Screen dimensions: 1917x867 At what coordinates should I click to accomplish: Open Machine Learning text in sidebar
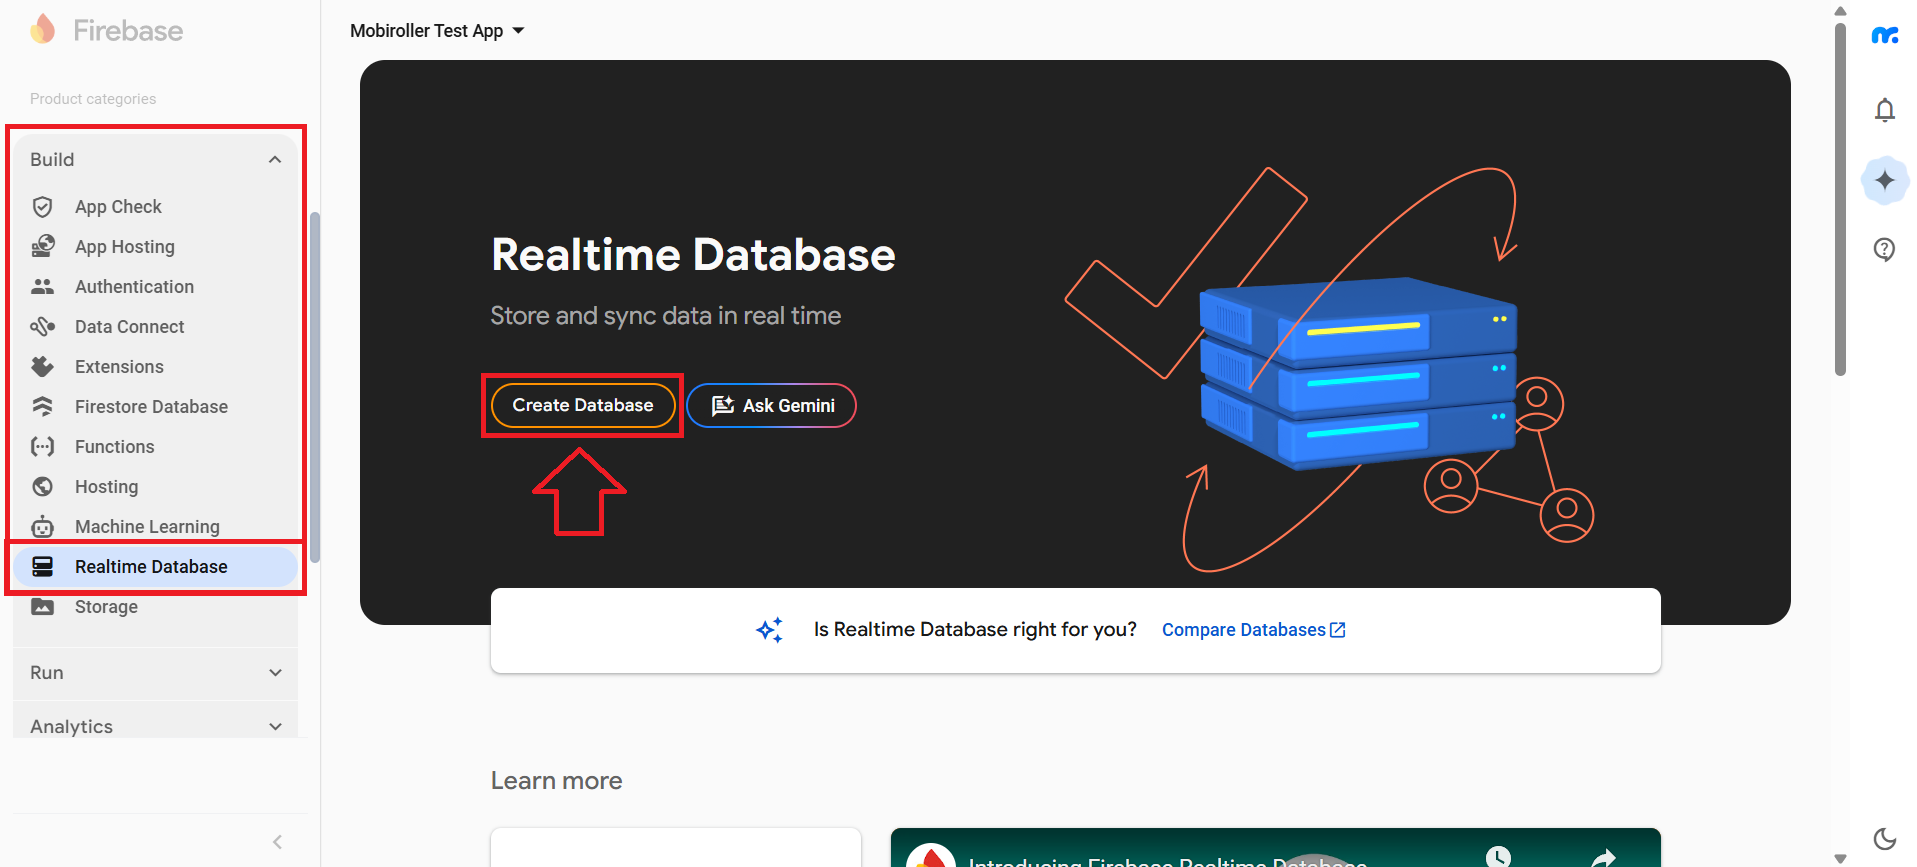(x=147, y=527)
